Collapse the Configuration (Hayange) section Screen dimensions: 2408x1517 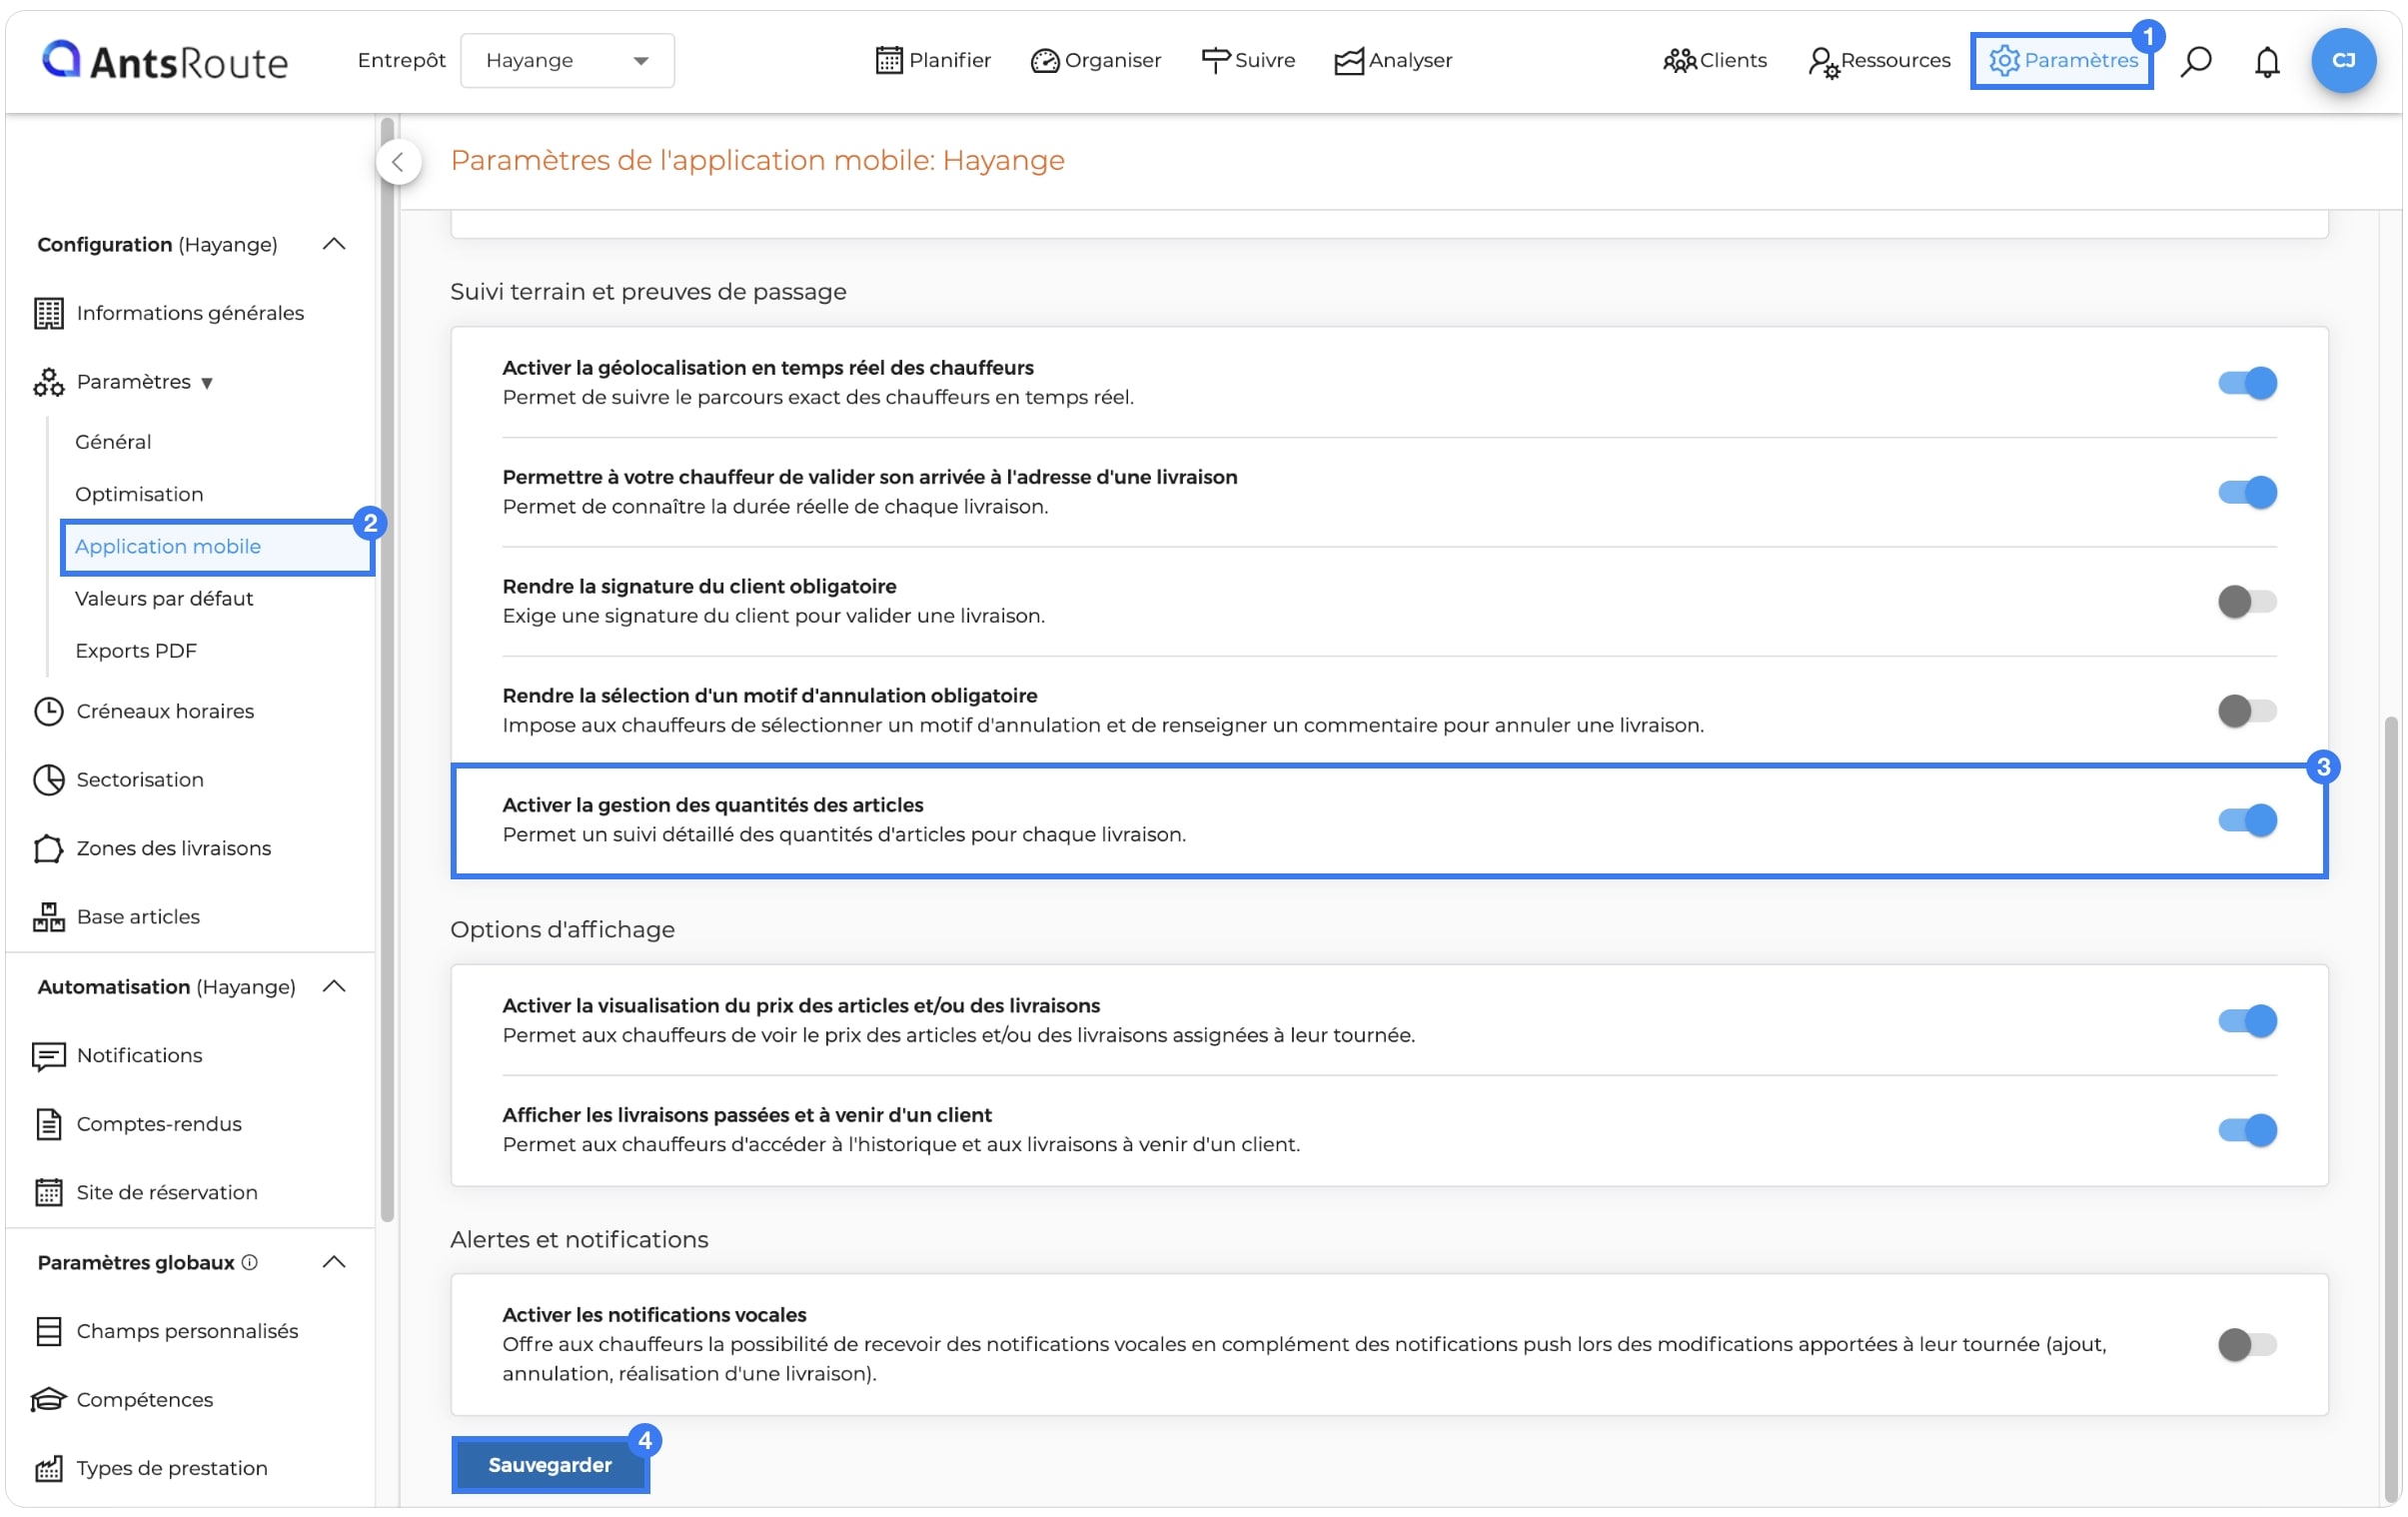334,244
